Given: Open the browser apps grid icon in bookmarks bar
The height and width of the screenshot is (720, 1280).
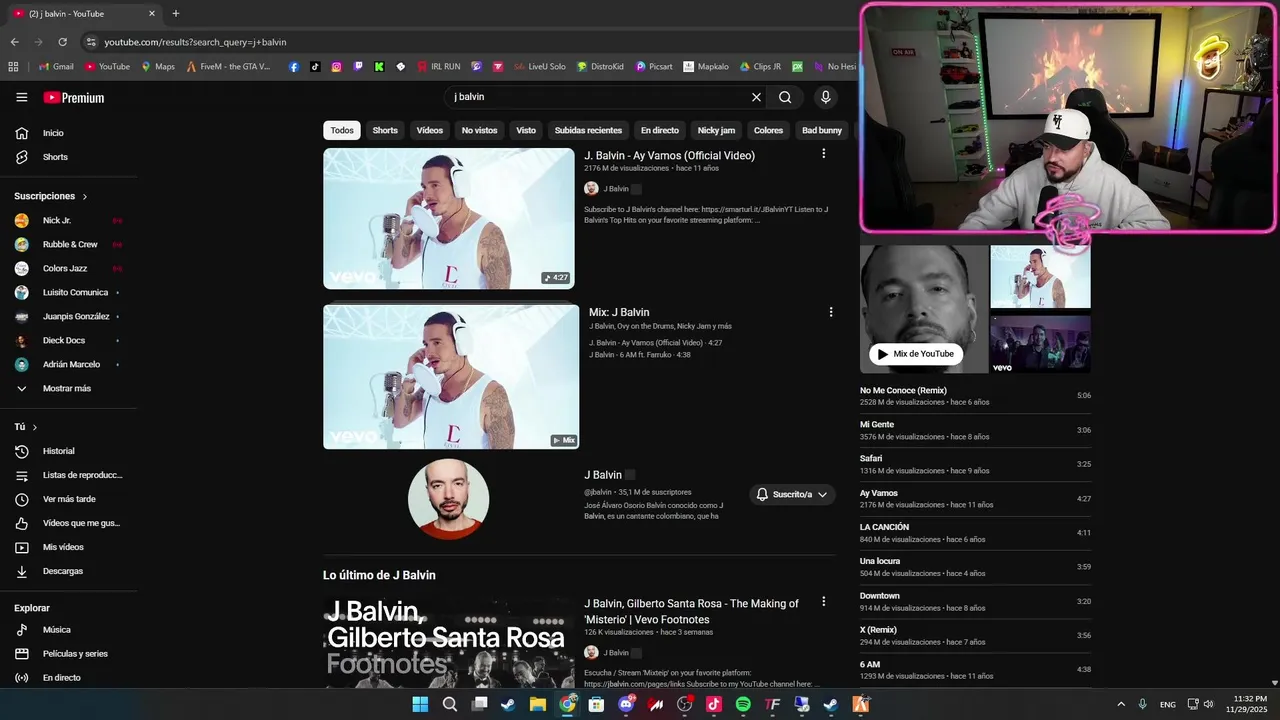Looking at the screenshot, I should (13, 67).
